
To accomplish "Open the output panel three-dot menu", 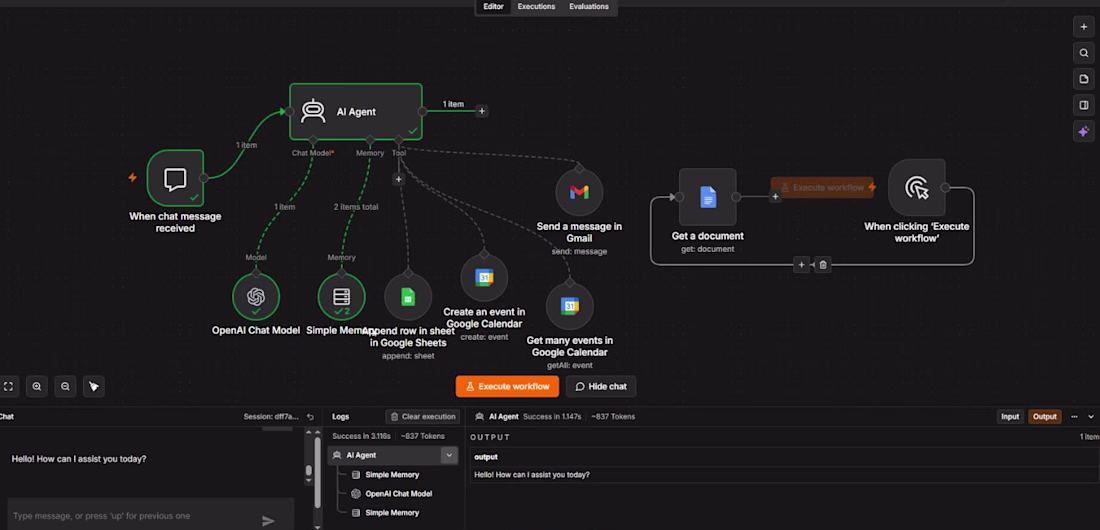I will (x=1074, y=416).
